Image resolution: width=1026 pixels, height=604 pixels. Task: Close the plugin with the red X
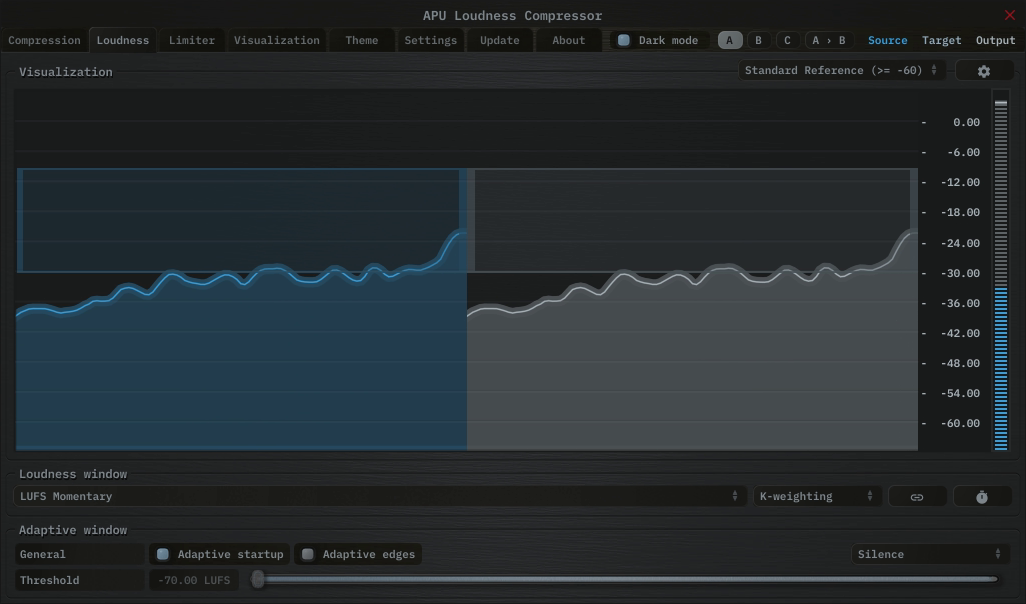[x=1009, y=15]
